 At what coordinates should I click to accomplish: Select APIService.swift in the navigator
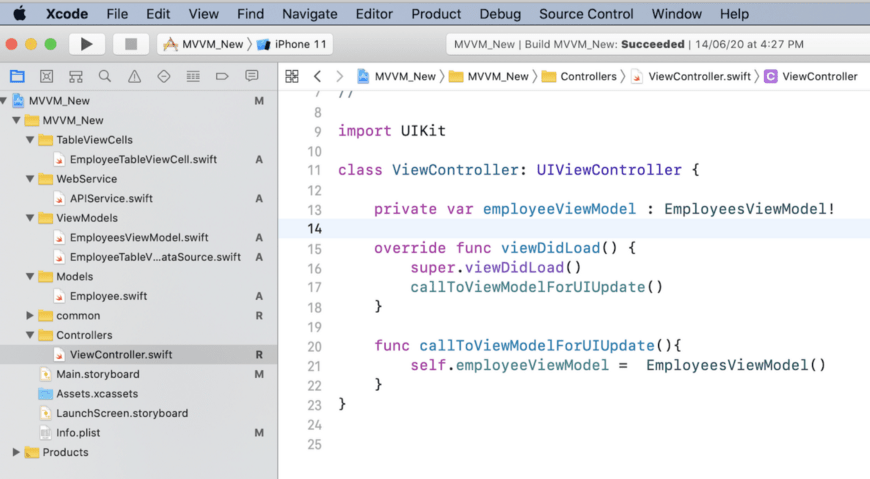point(111,198)
